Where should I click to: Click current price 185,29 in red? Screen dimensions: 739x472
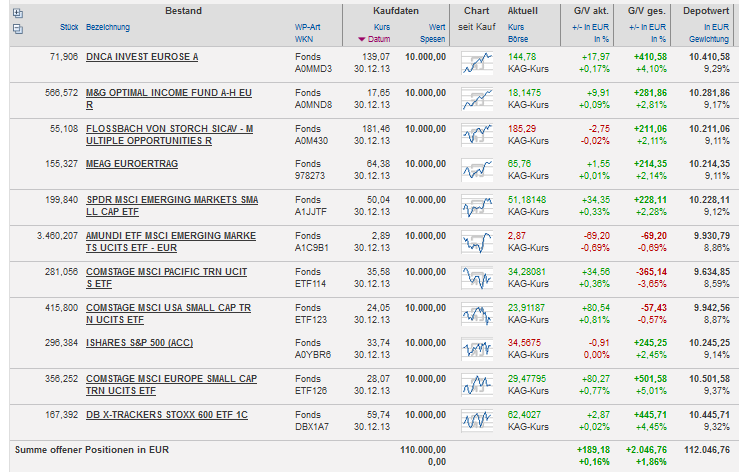pyautogui.click(x=522, y=129)
